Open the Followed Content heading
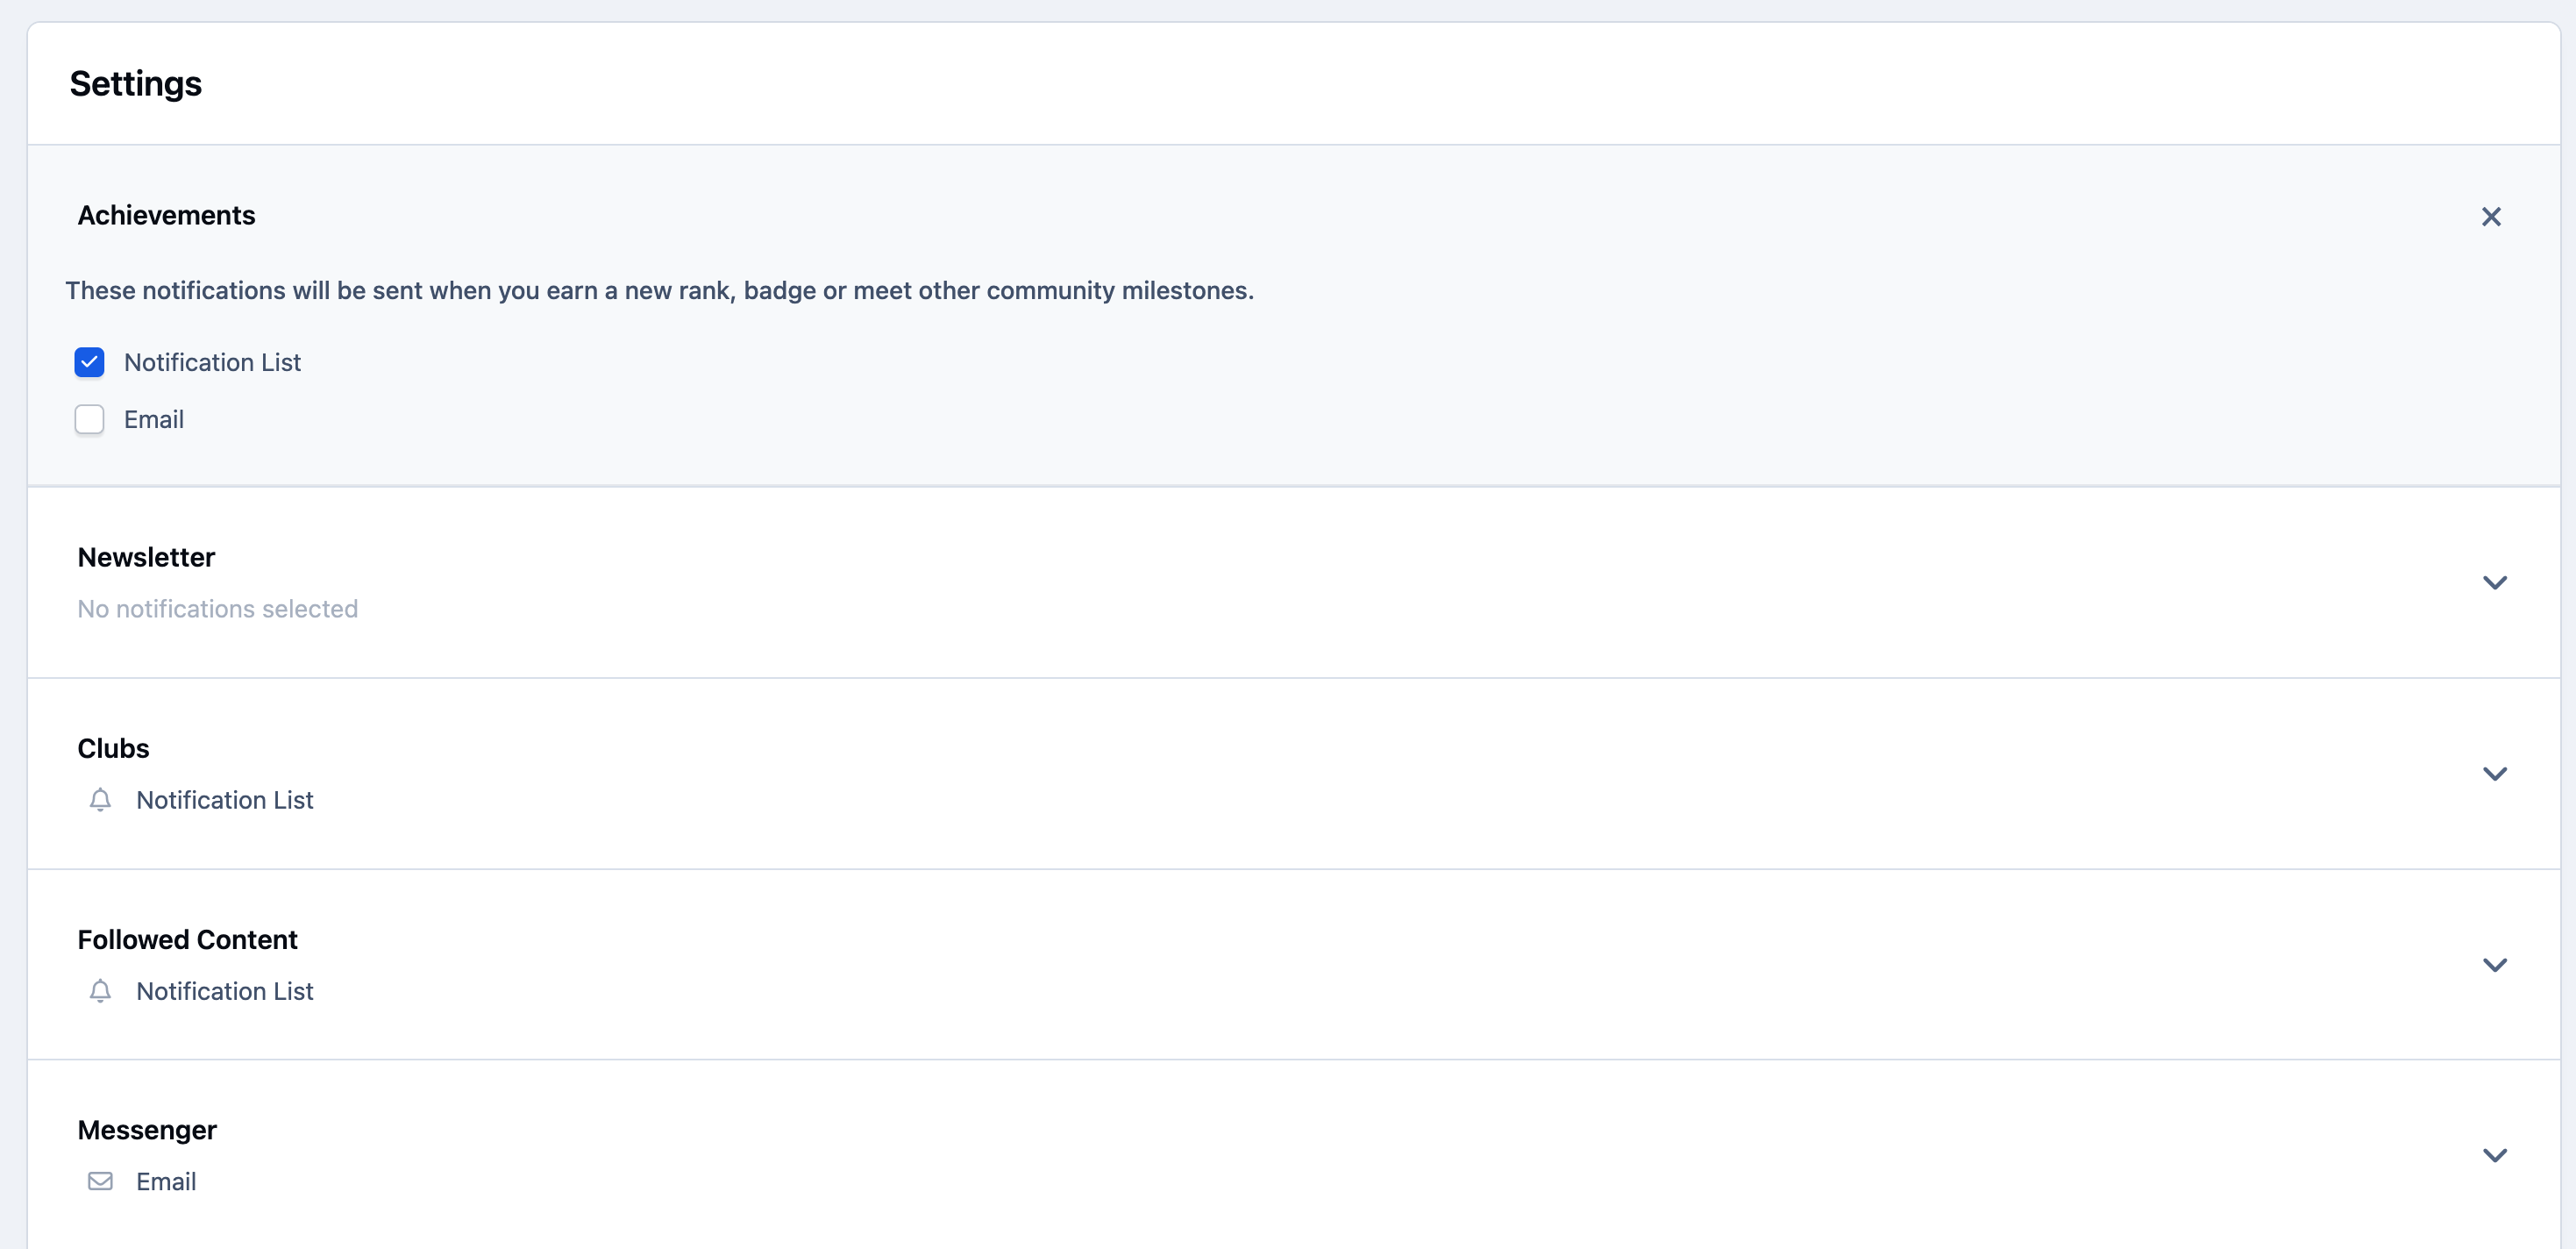2576x1249 pixels. 187,939
